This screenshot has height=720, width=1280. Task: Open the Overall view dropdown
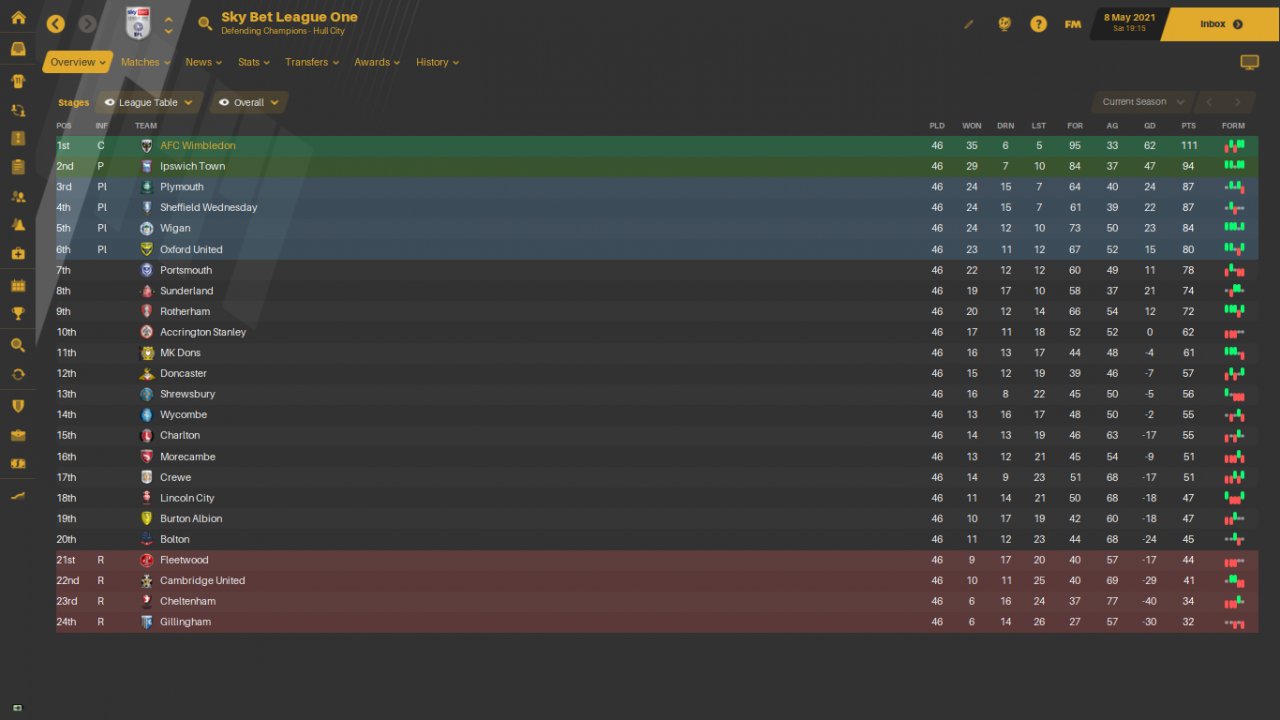[x=248, y=102]
